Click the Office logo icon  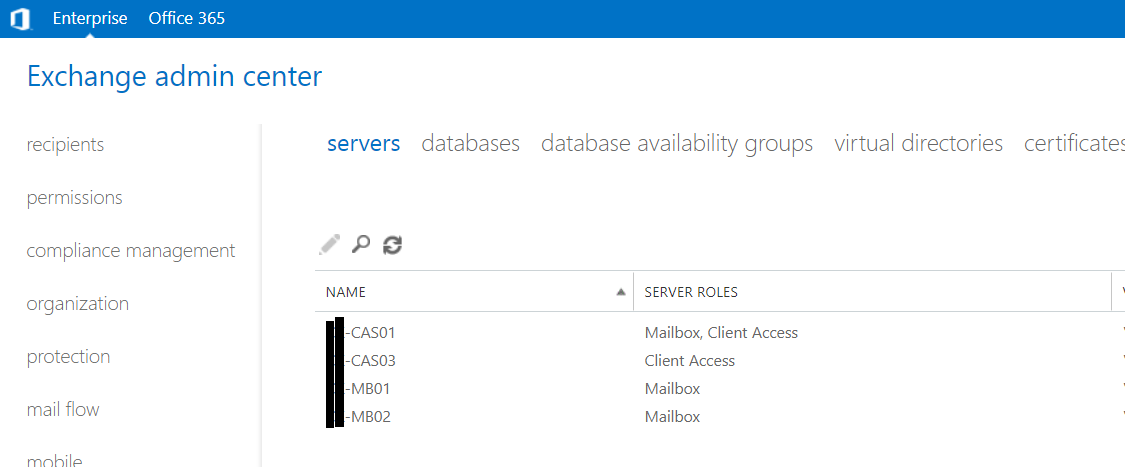[20, 19]
